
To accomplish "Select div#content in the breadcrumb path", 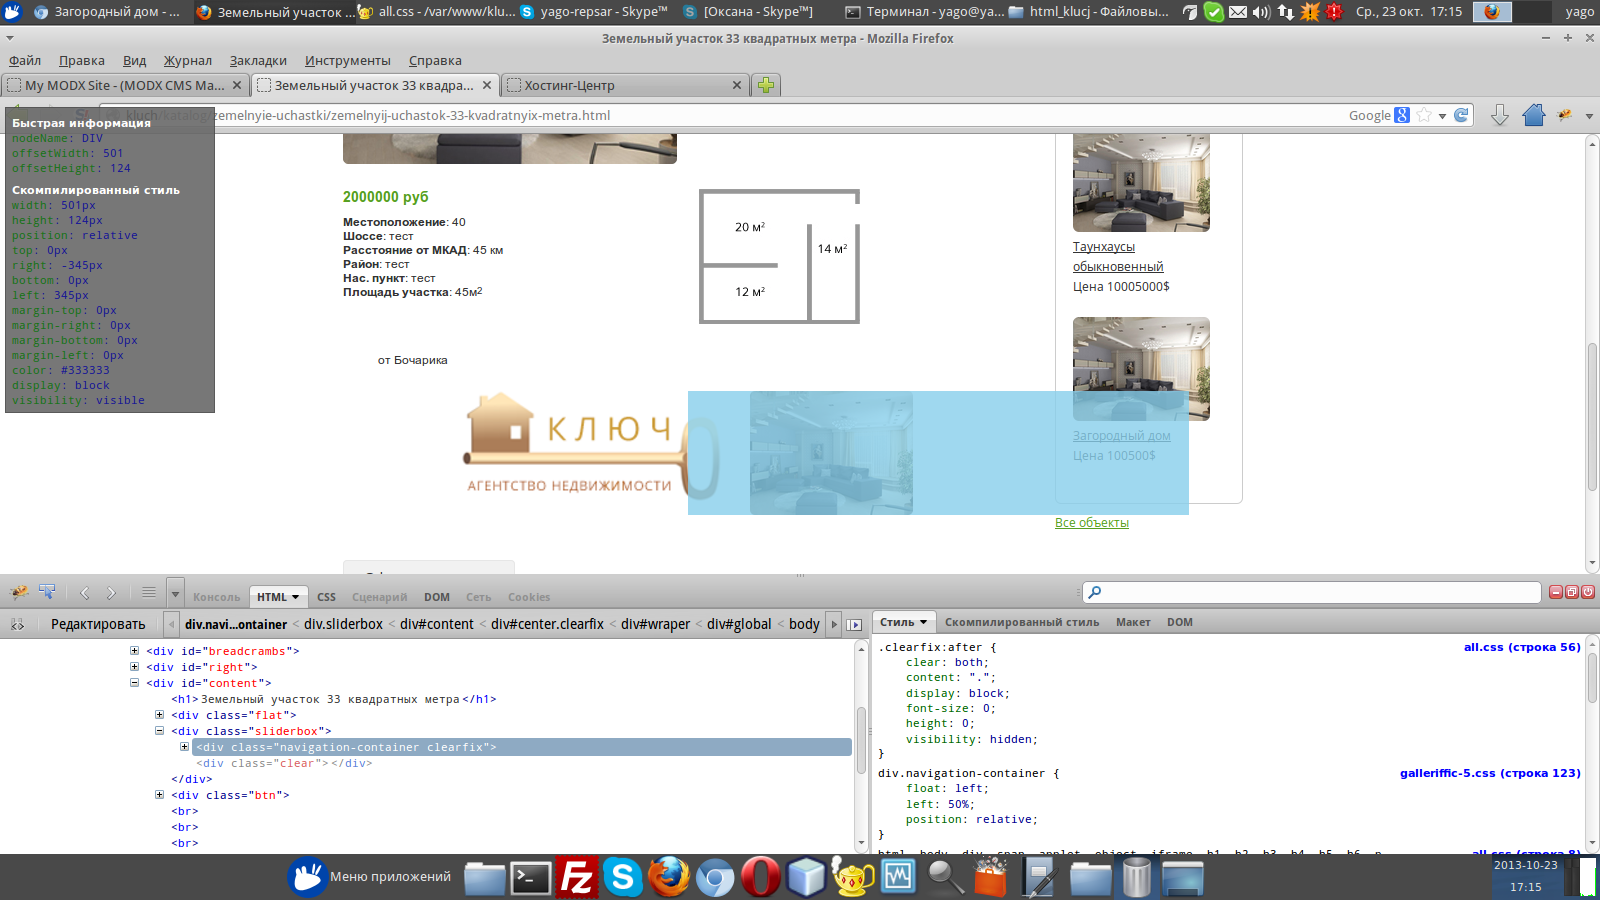I will (437, 624).
